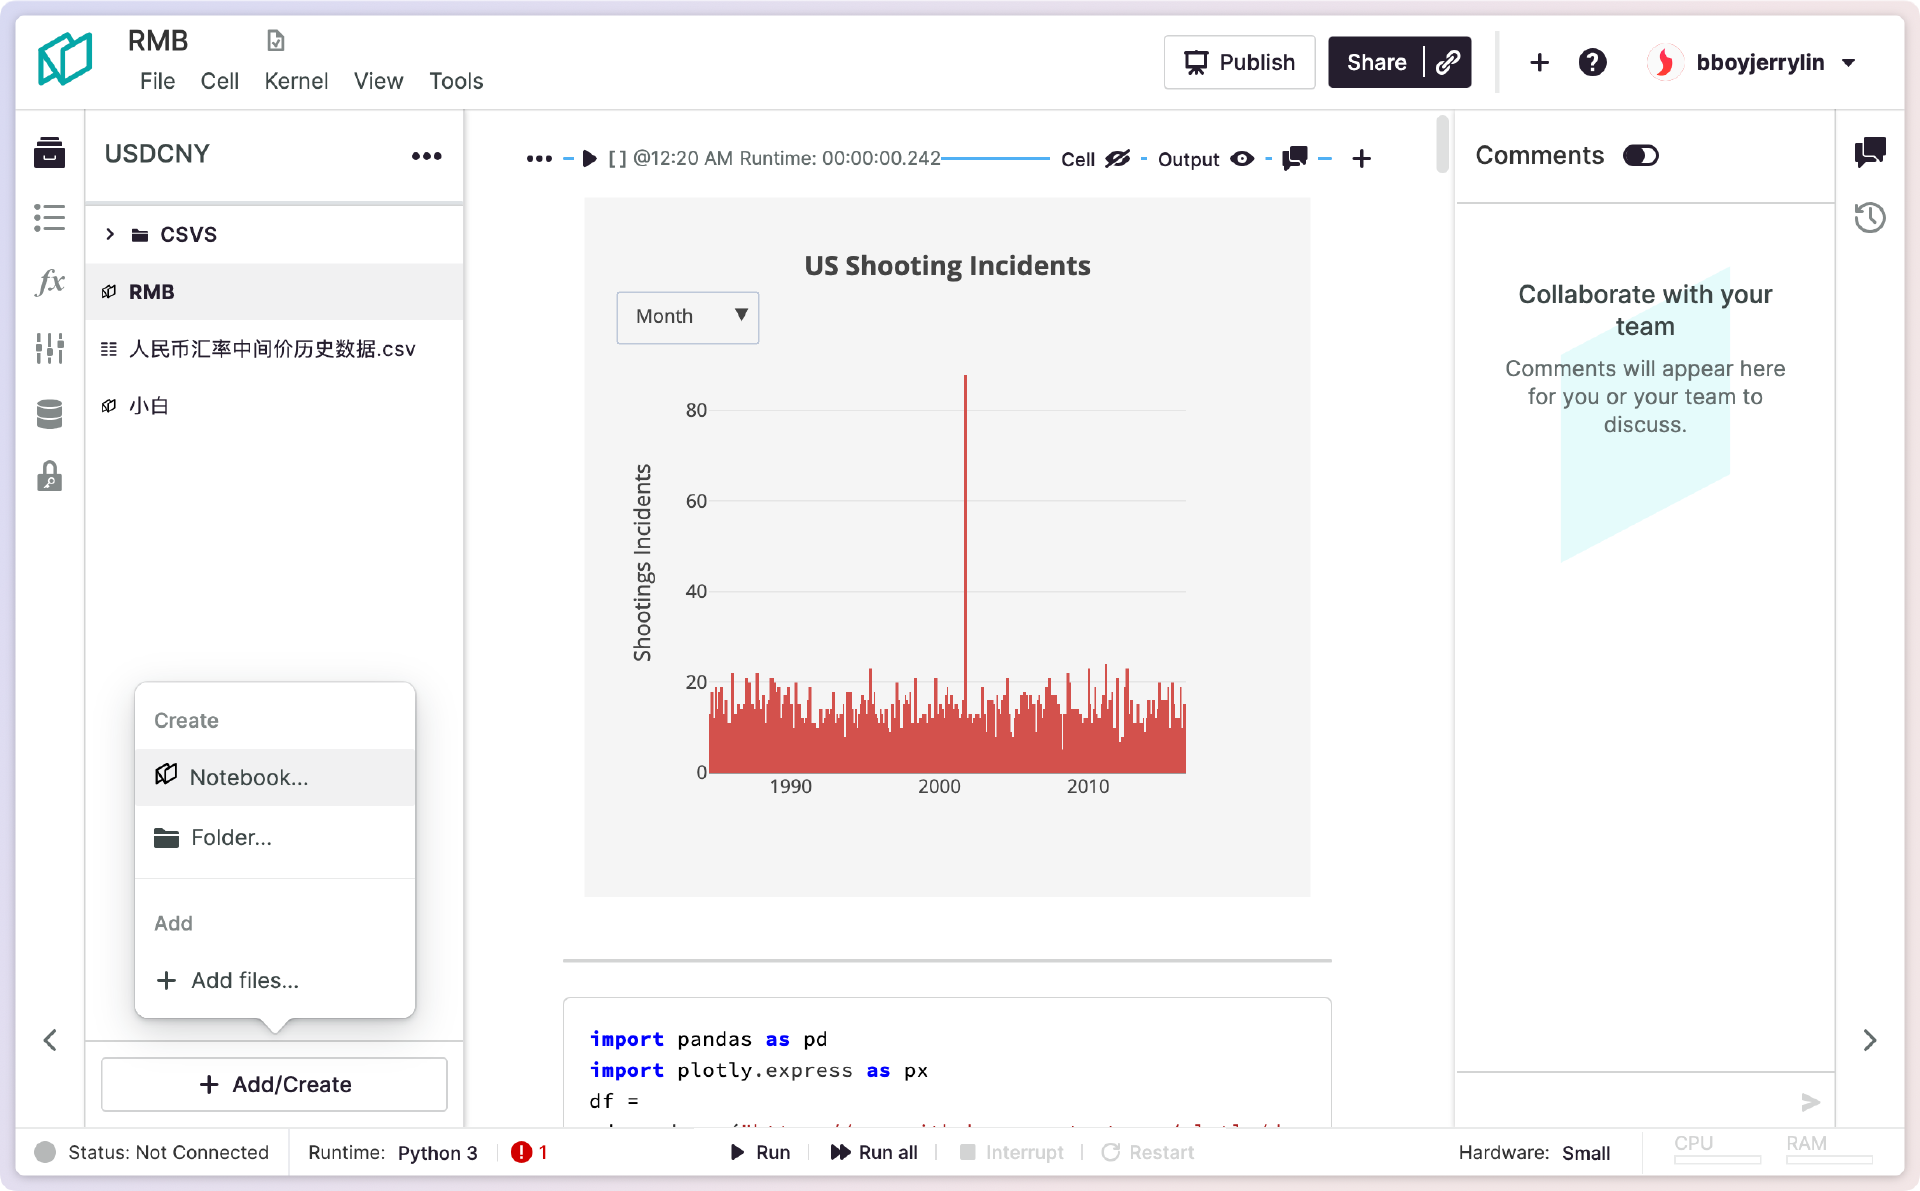Open the secrets padlock icon
Screen dimensions: 1920x1191
click(49, 477)
